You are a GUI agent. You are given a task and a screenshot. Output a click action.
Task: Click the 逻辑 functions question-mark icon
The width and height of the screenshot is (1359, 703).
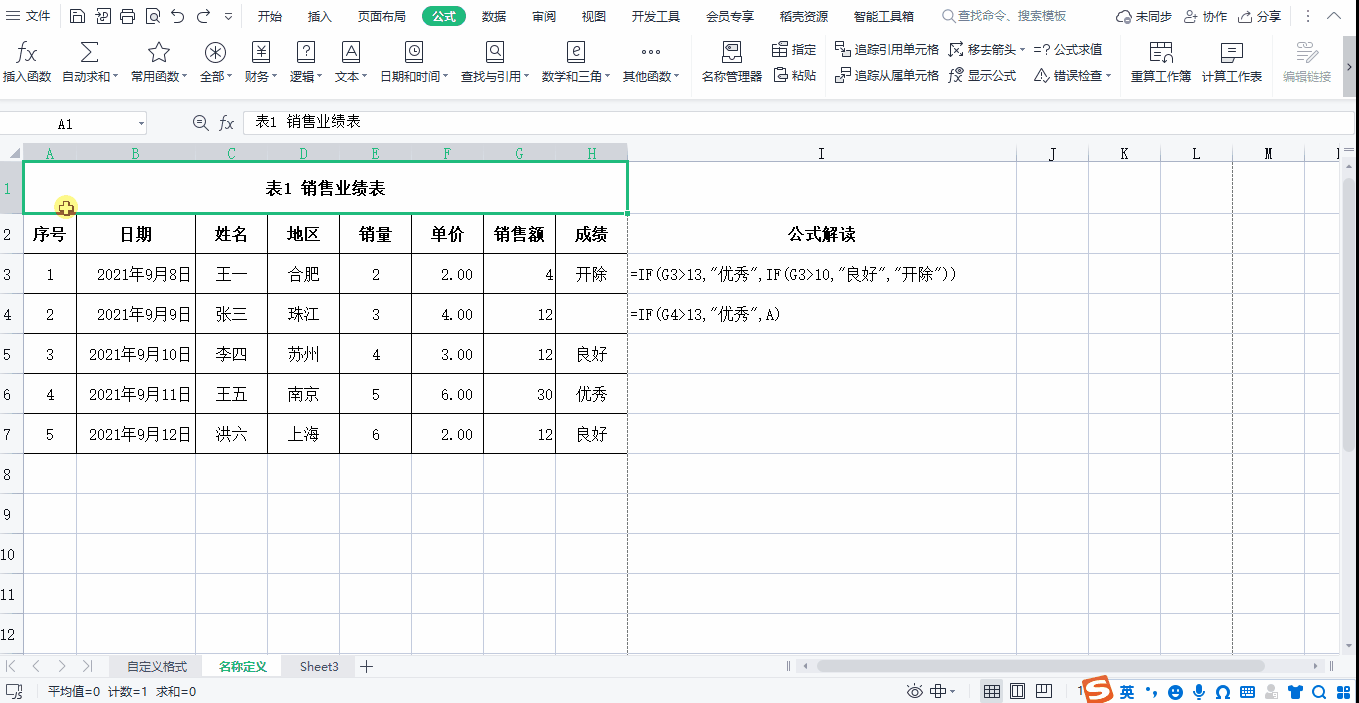coord(306,53)
